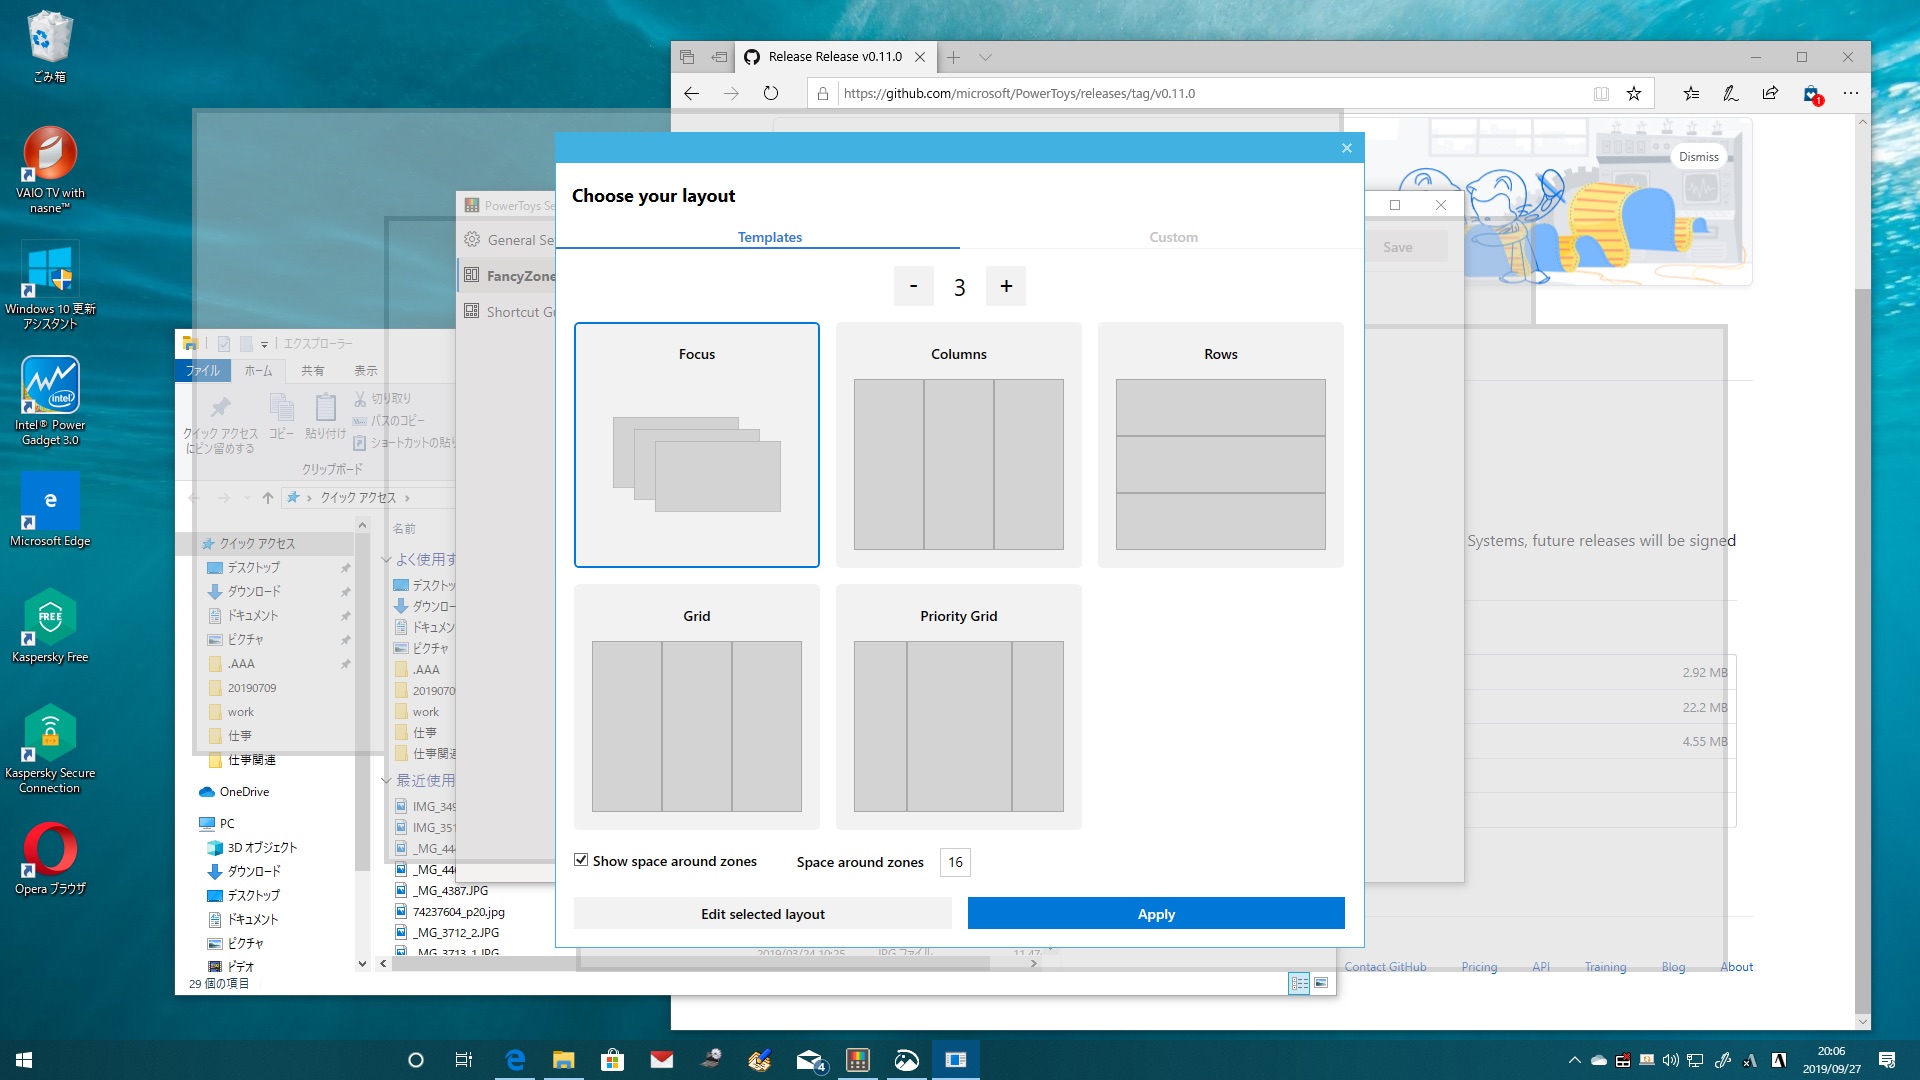Image resolution: width=1920 pixels, height=1080 pixels.
Task: Toggle reading view icon in address bar
Action: (1601, 93)
